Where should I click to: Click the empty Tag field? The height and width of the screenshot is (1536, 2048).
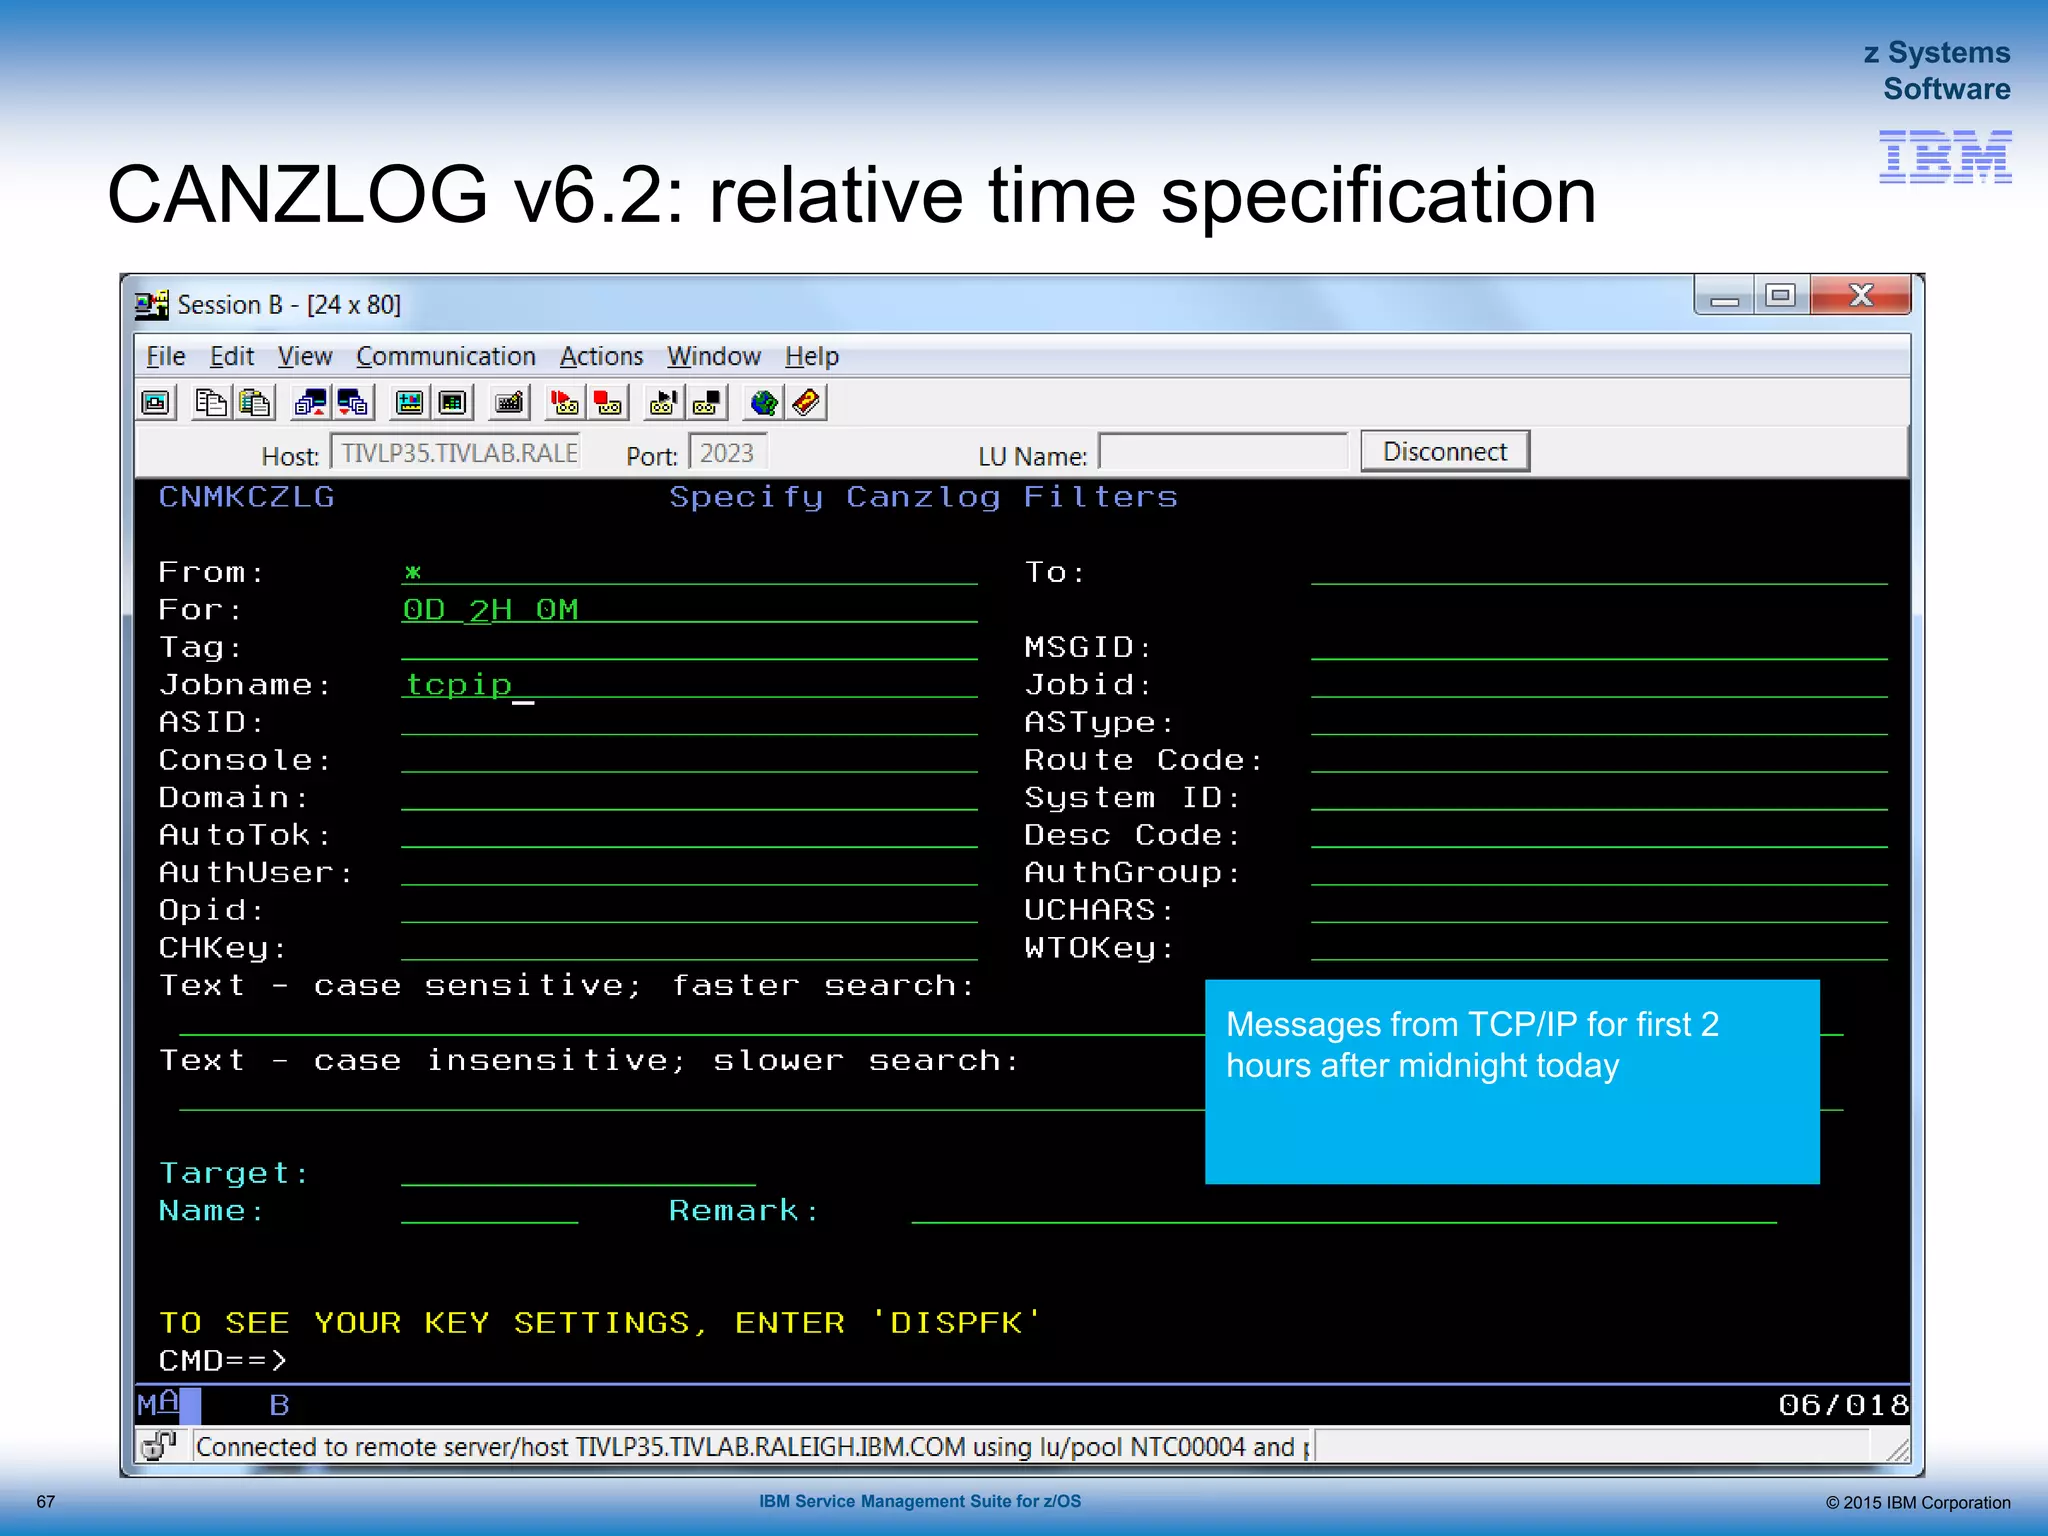click(x=689, y=647)
